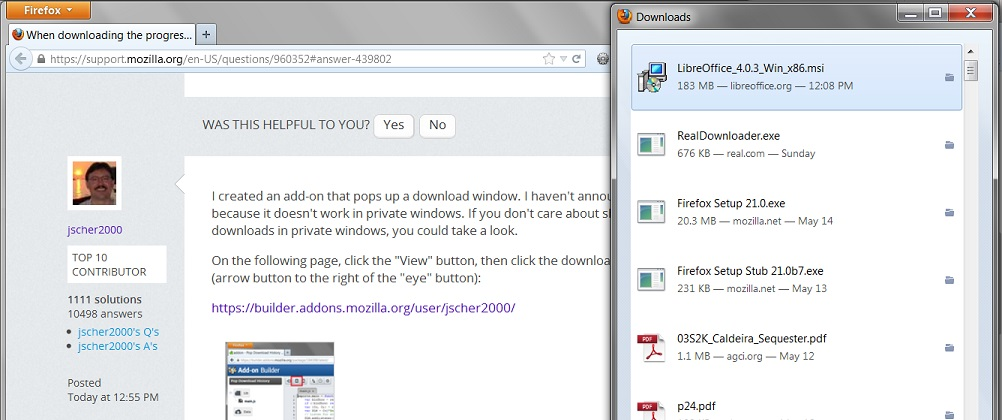The width and height of the screenshot is (1002, 420).
Task: Open the link jscher2000's A's
Action: (118, 346)
